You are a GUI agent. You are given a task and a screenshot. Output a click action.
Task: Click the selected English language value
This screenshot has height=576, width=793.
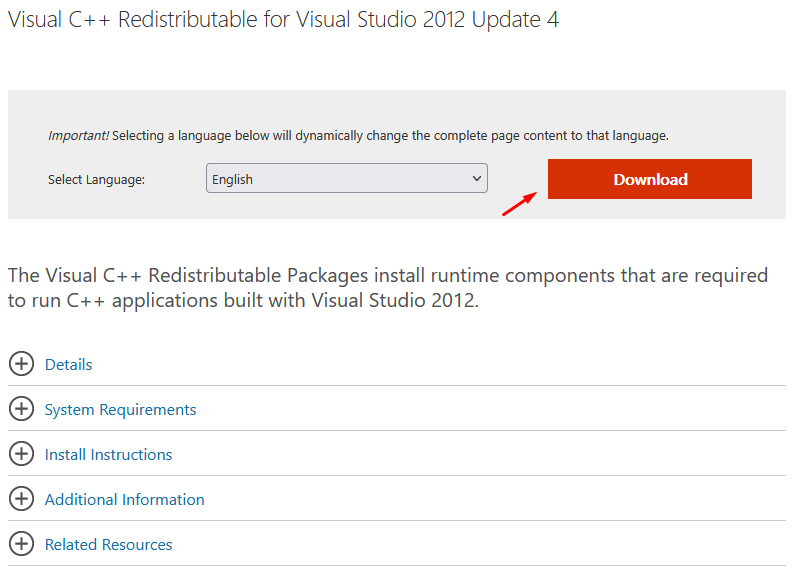233,180
